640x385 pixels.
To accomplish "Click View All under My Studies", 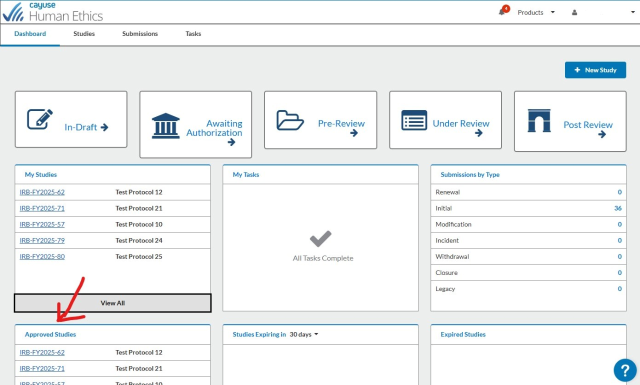I will 113,303.
